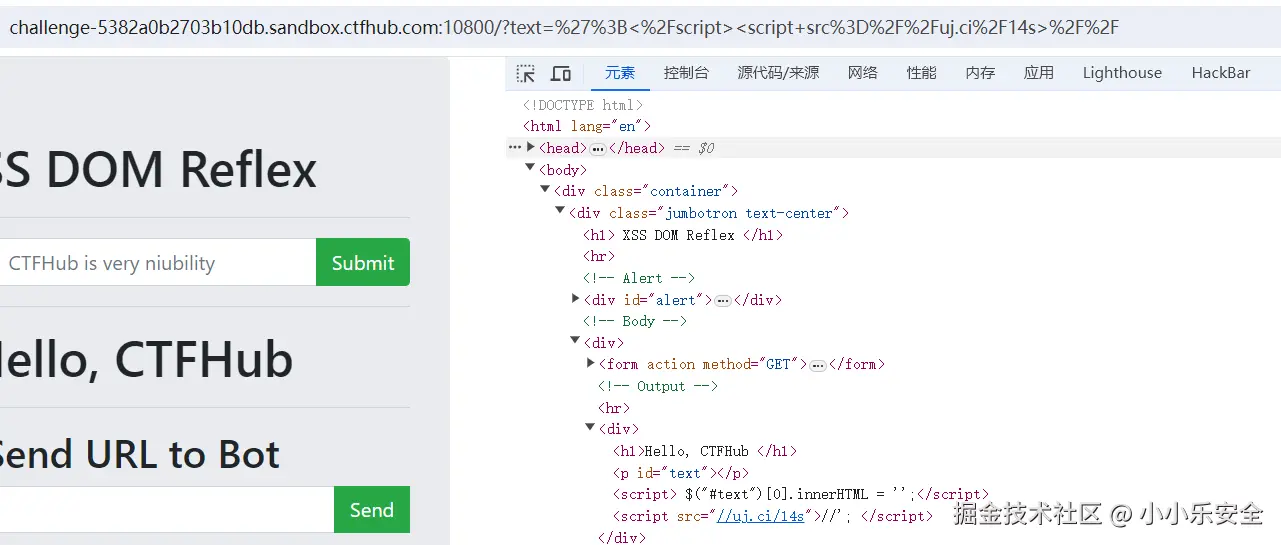The height and width of the screenshot is (545, 1281).
Task: Expand the form action method GET node
Action: click(590, 363)
